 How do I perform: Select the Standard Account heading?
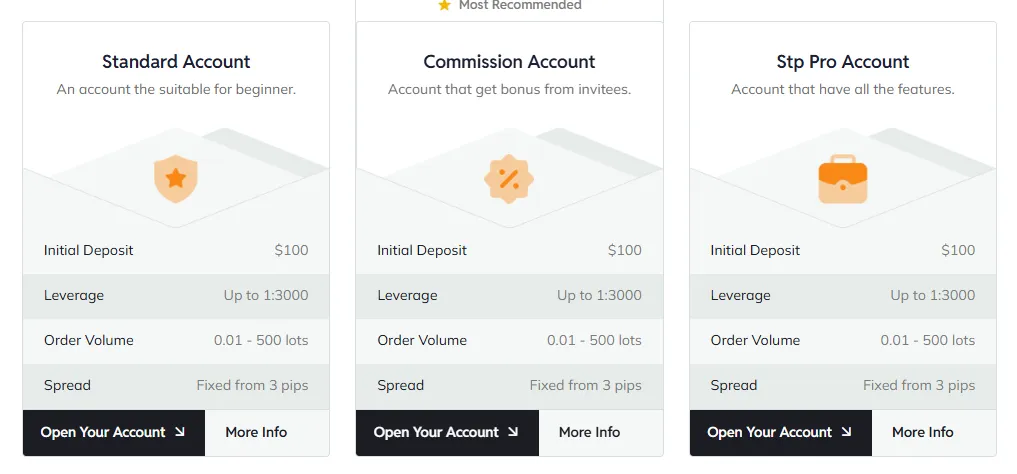click(176, 62)
